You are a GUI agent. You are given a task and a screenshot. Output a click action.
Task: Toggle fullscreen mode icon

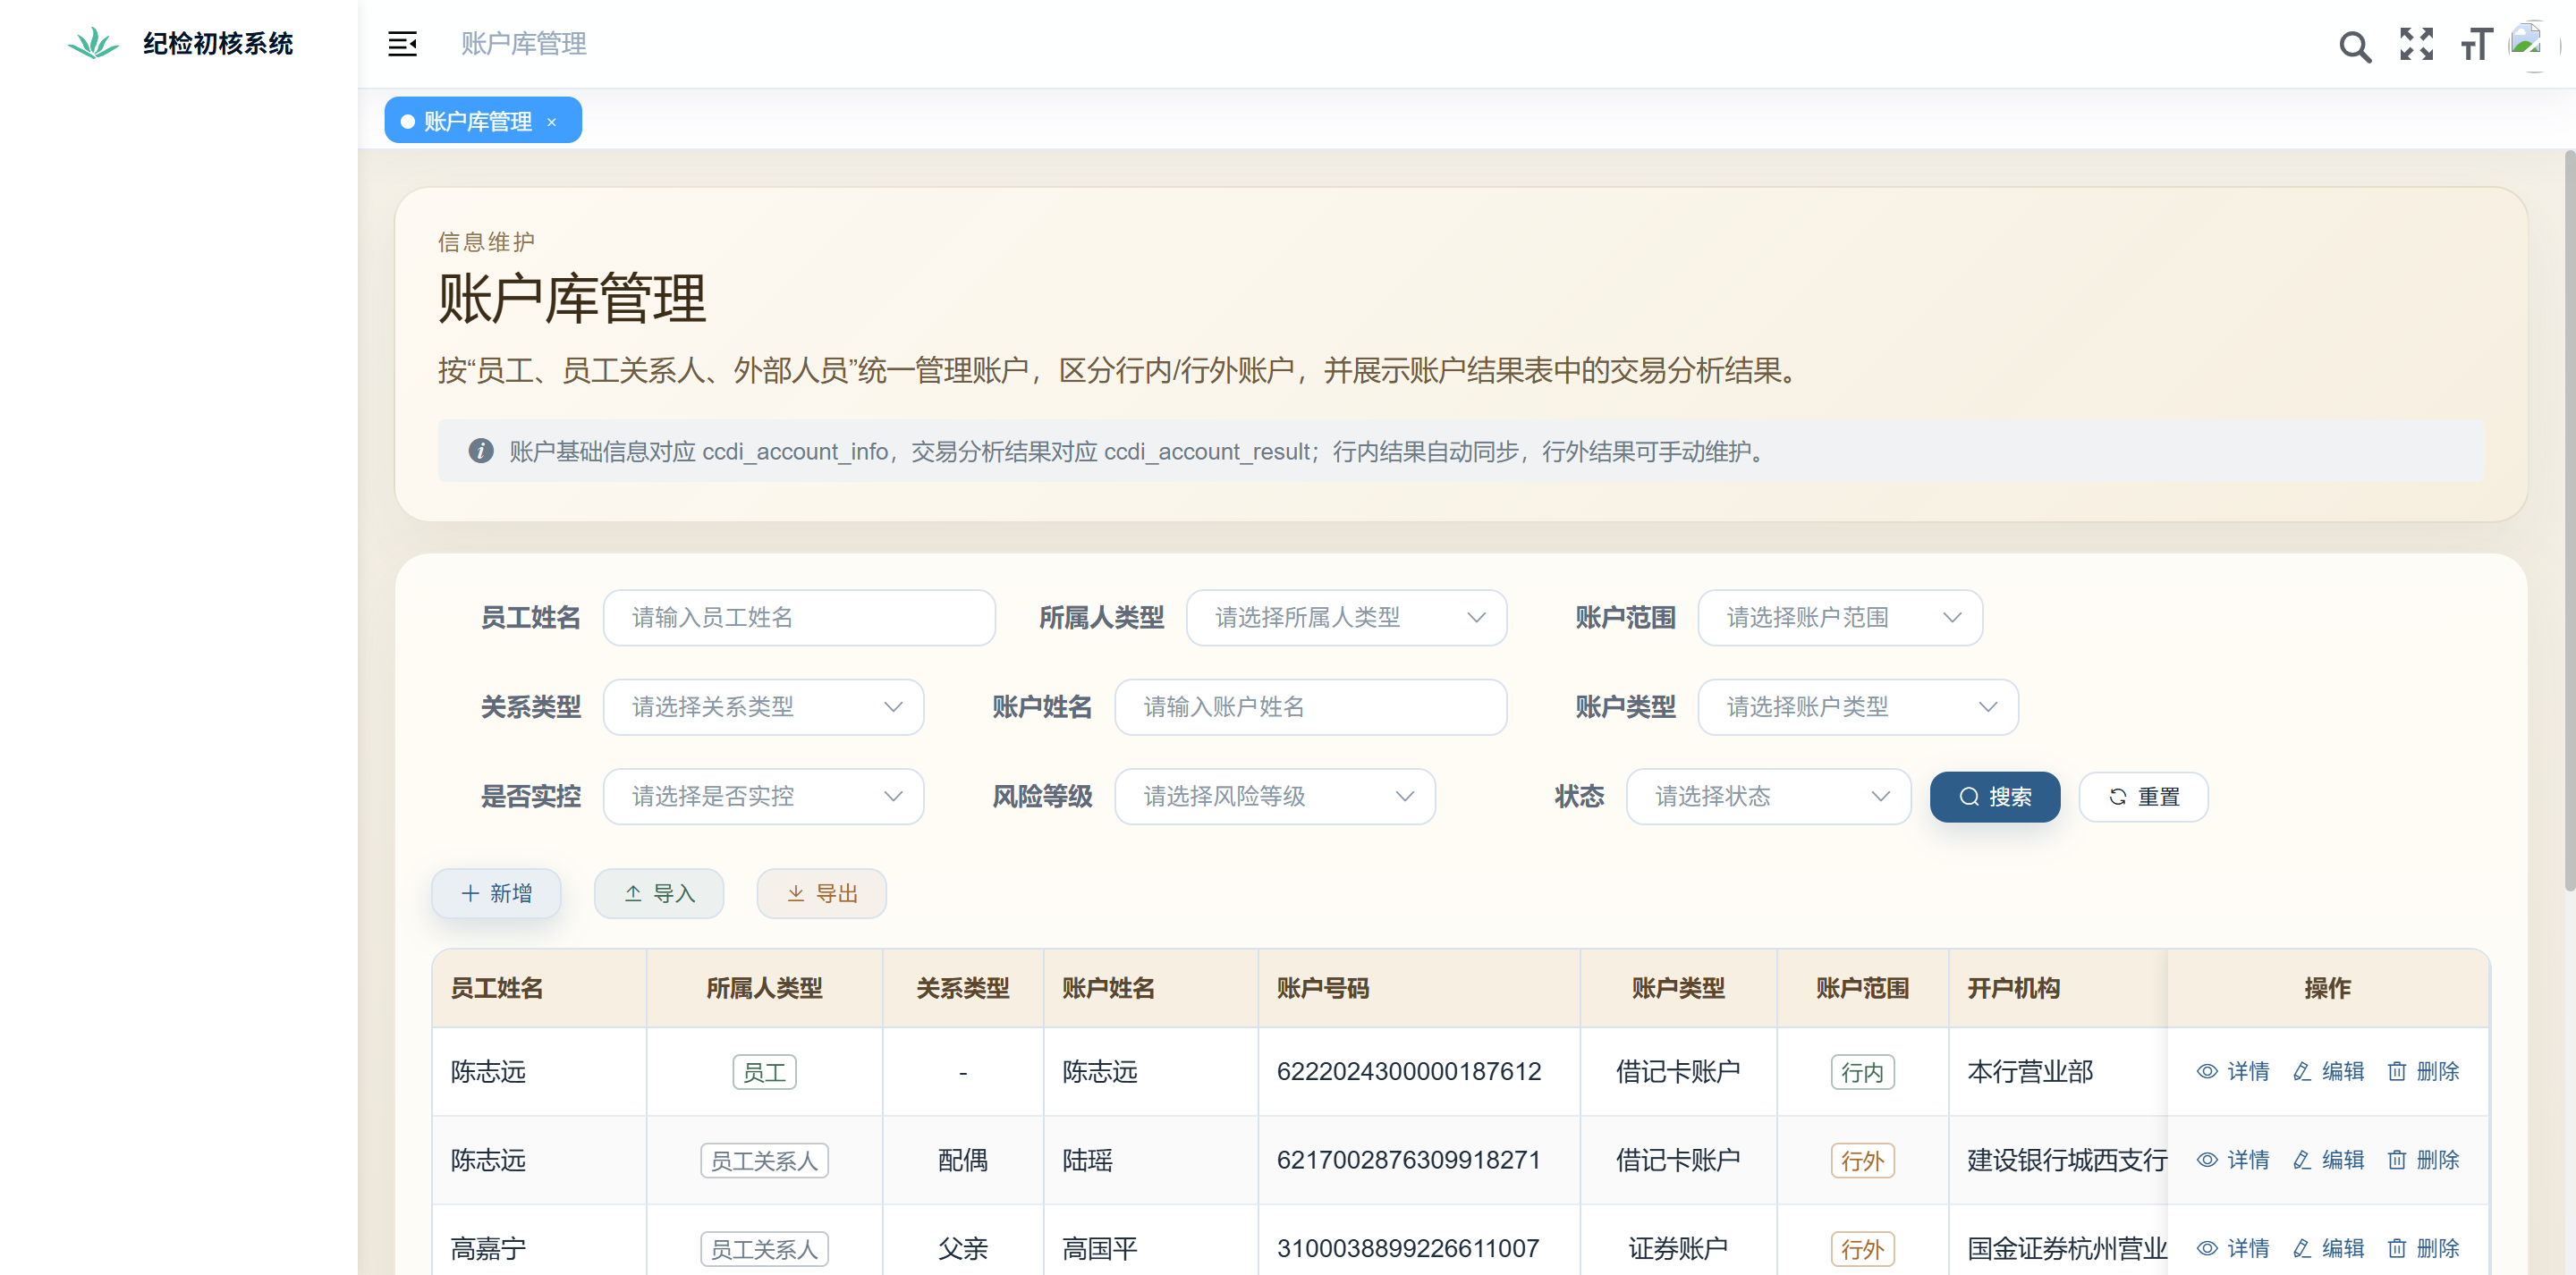click(x=2416, y=44)
